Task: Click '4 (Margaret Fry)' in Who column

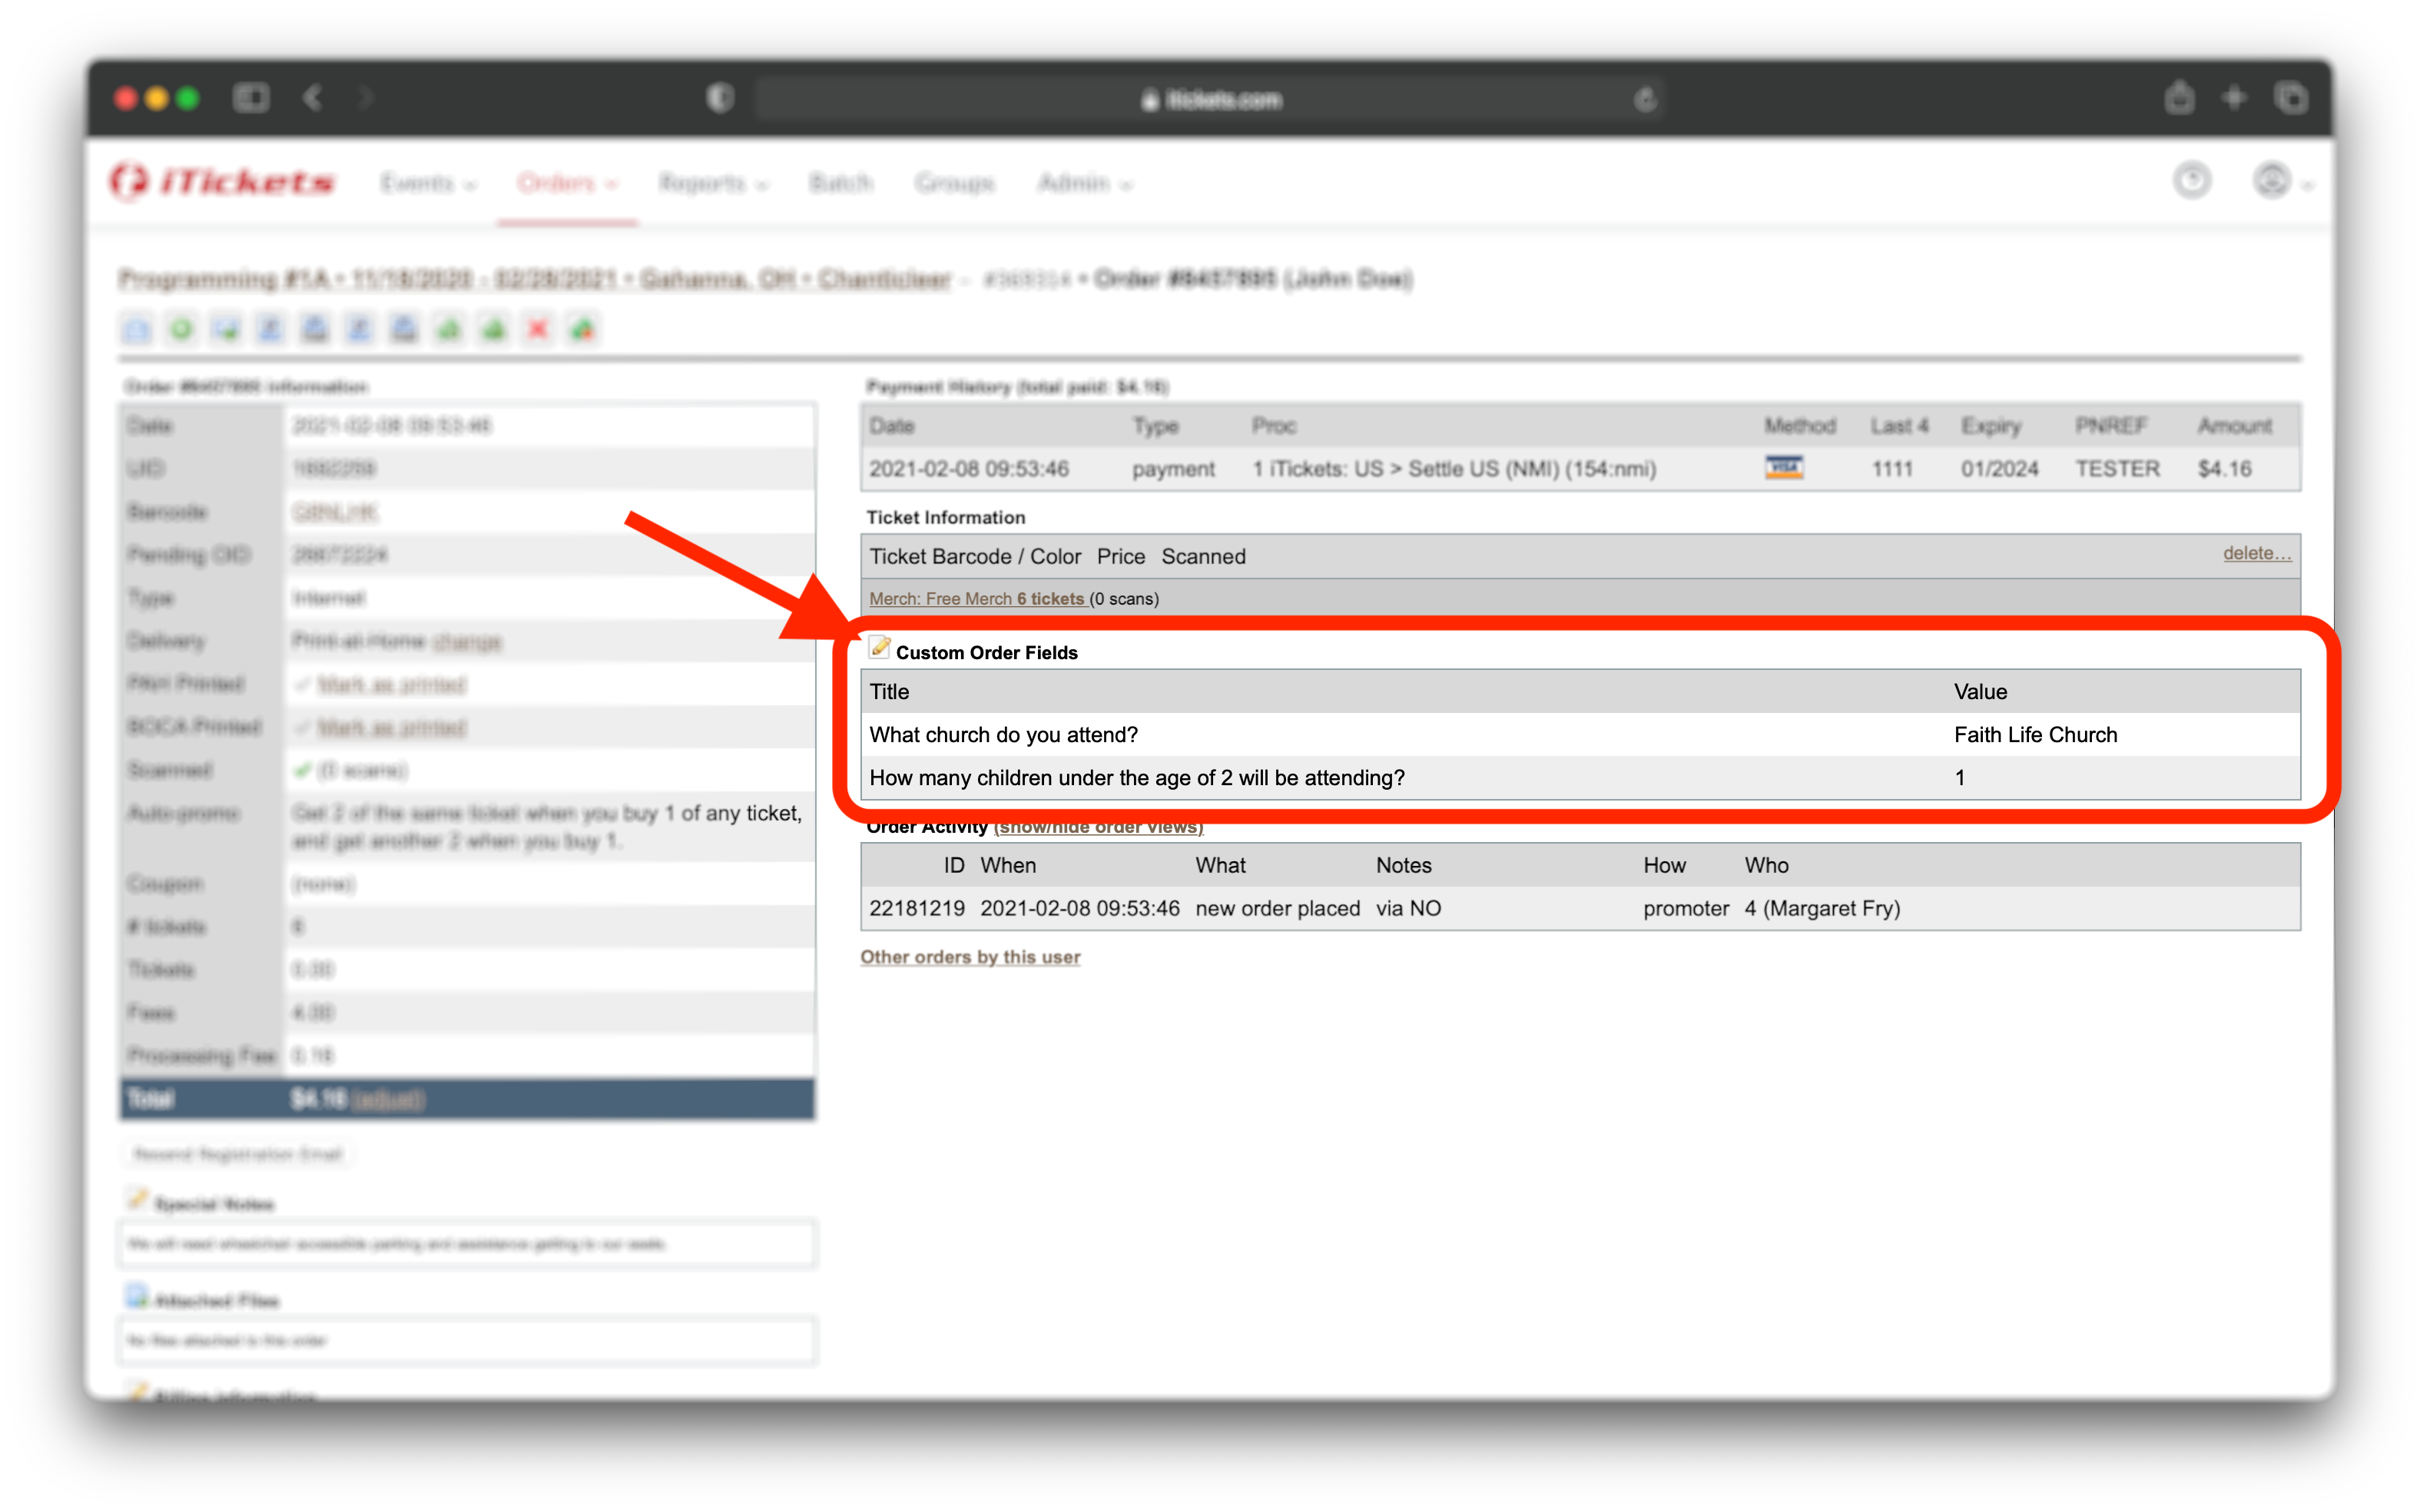Action: coord(1822,909)
